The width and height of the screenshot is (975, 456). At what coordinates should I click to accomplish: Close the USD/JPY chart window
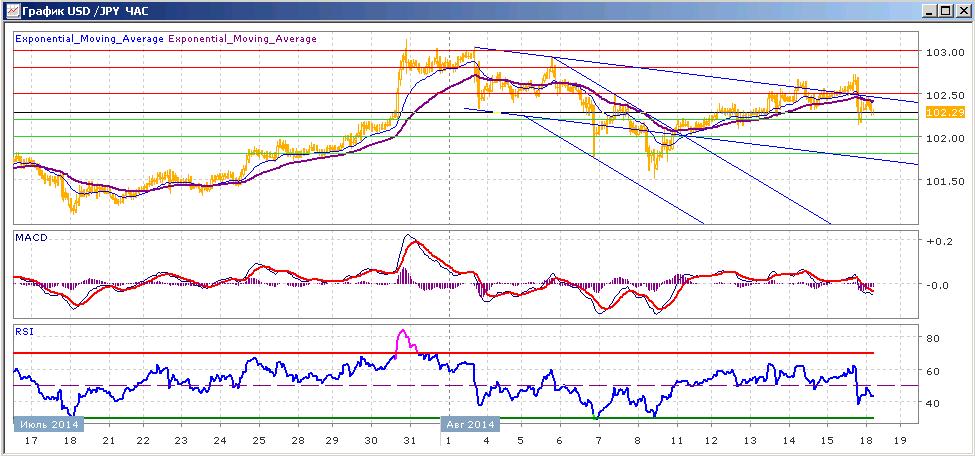962,11
